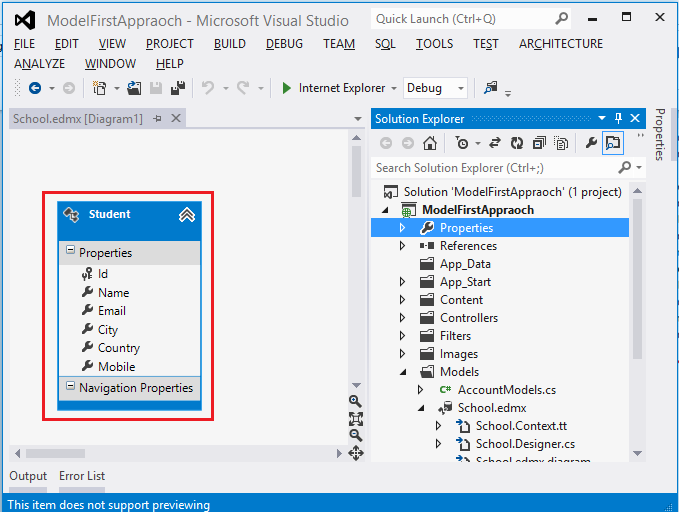Click the New Project toolbar icon
This screenshot has width=679, height=512.
click(100, 88)
